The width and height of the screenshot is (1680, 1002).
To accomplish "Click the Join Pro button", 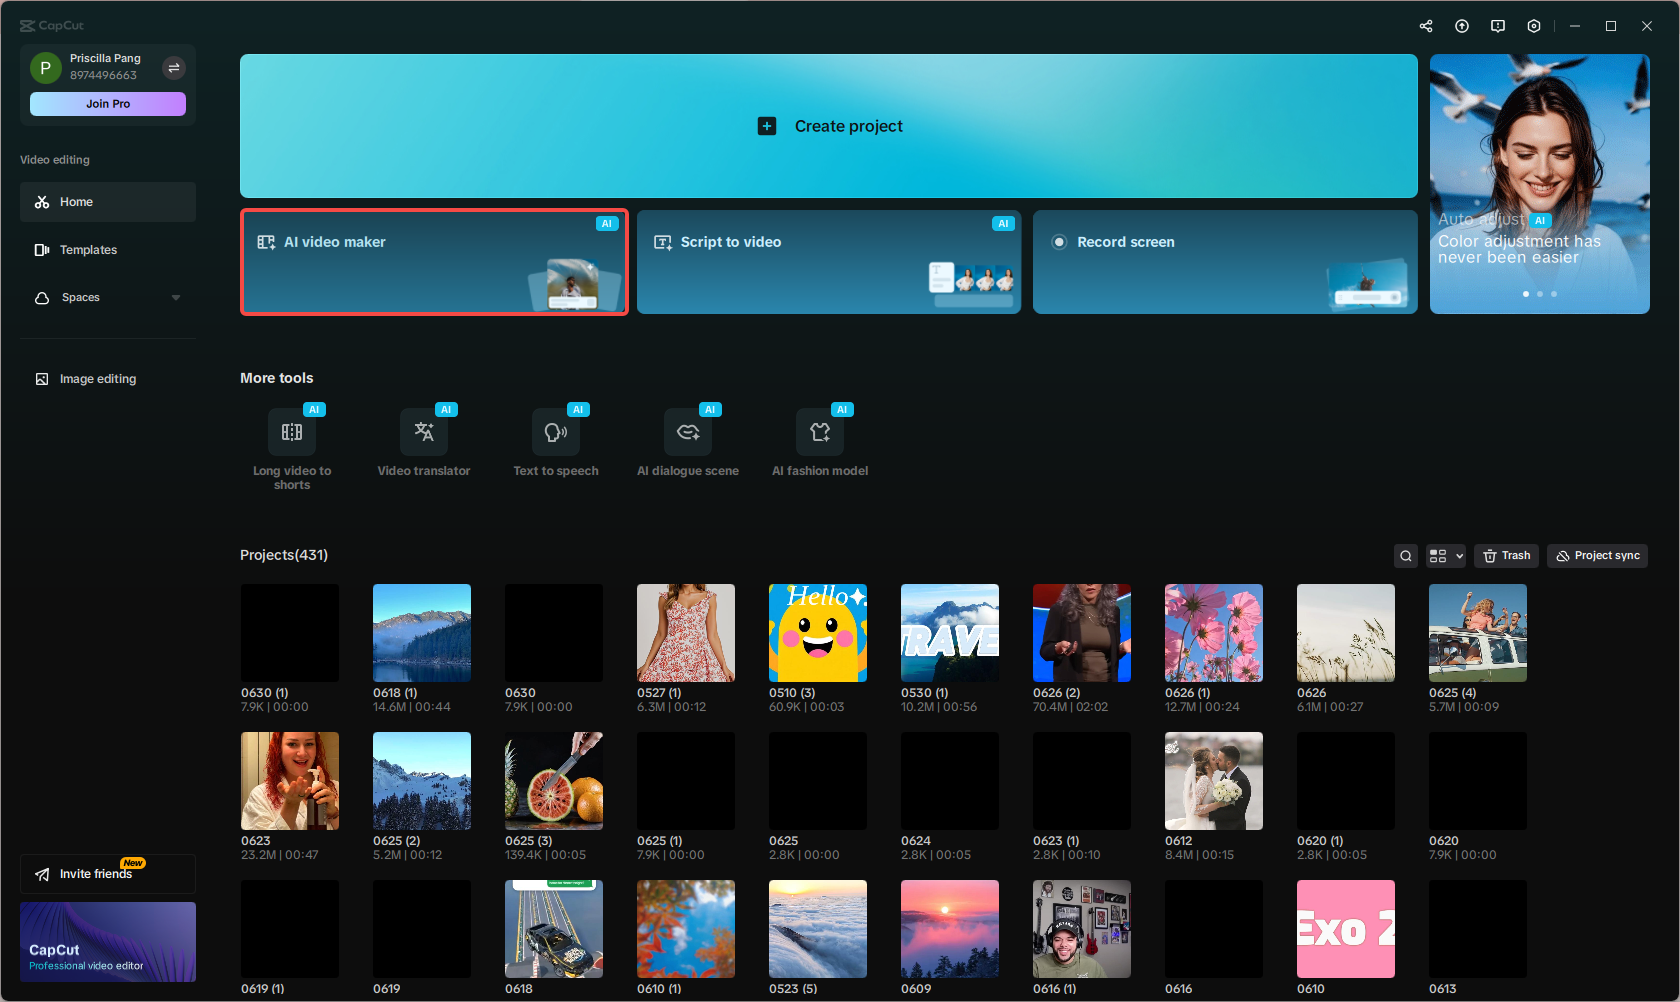I will click(x=107, y=103).
